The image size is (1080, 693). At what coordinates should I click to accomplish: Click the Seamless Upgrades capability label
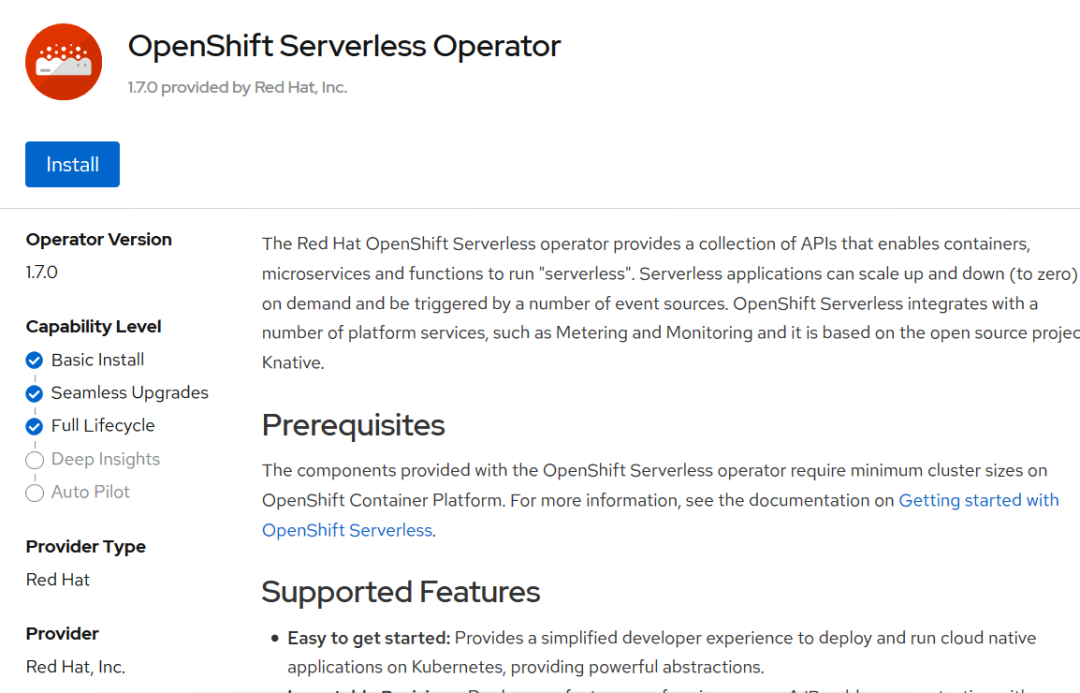(129, 393)
